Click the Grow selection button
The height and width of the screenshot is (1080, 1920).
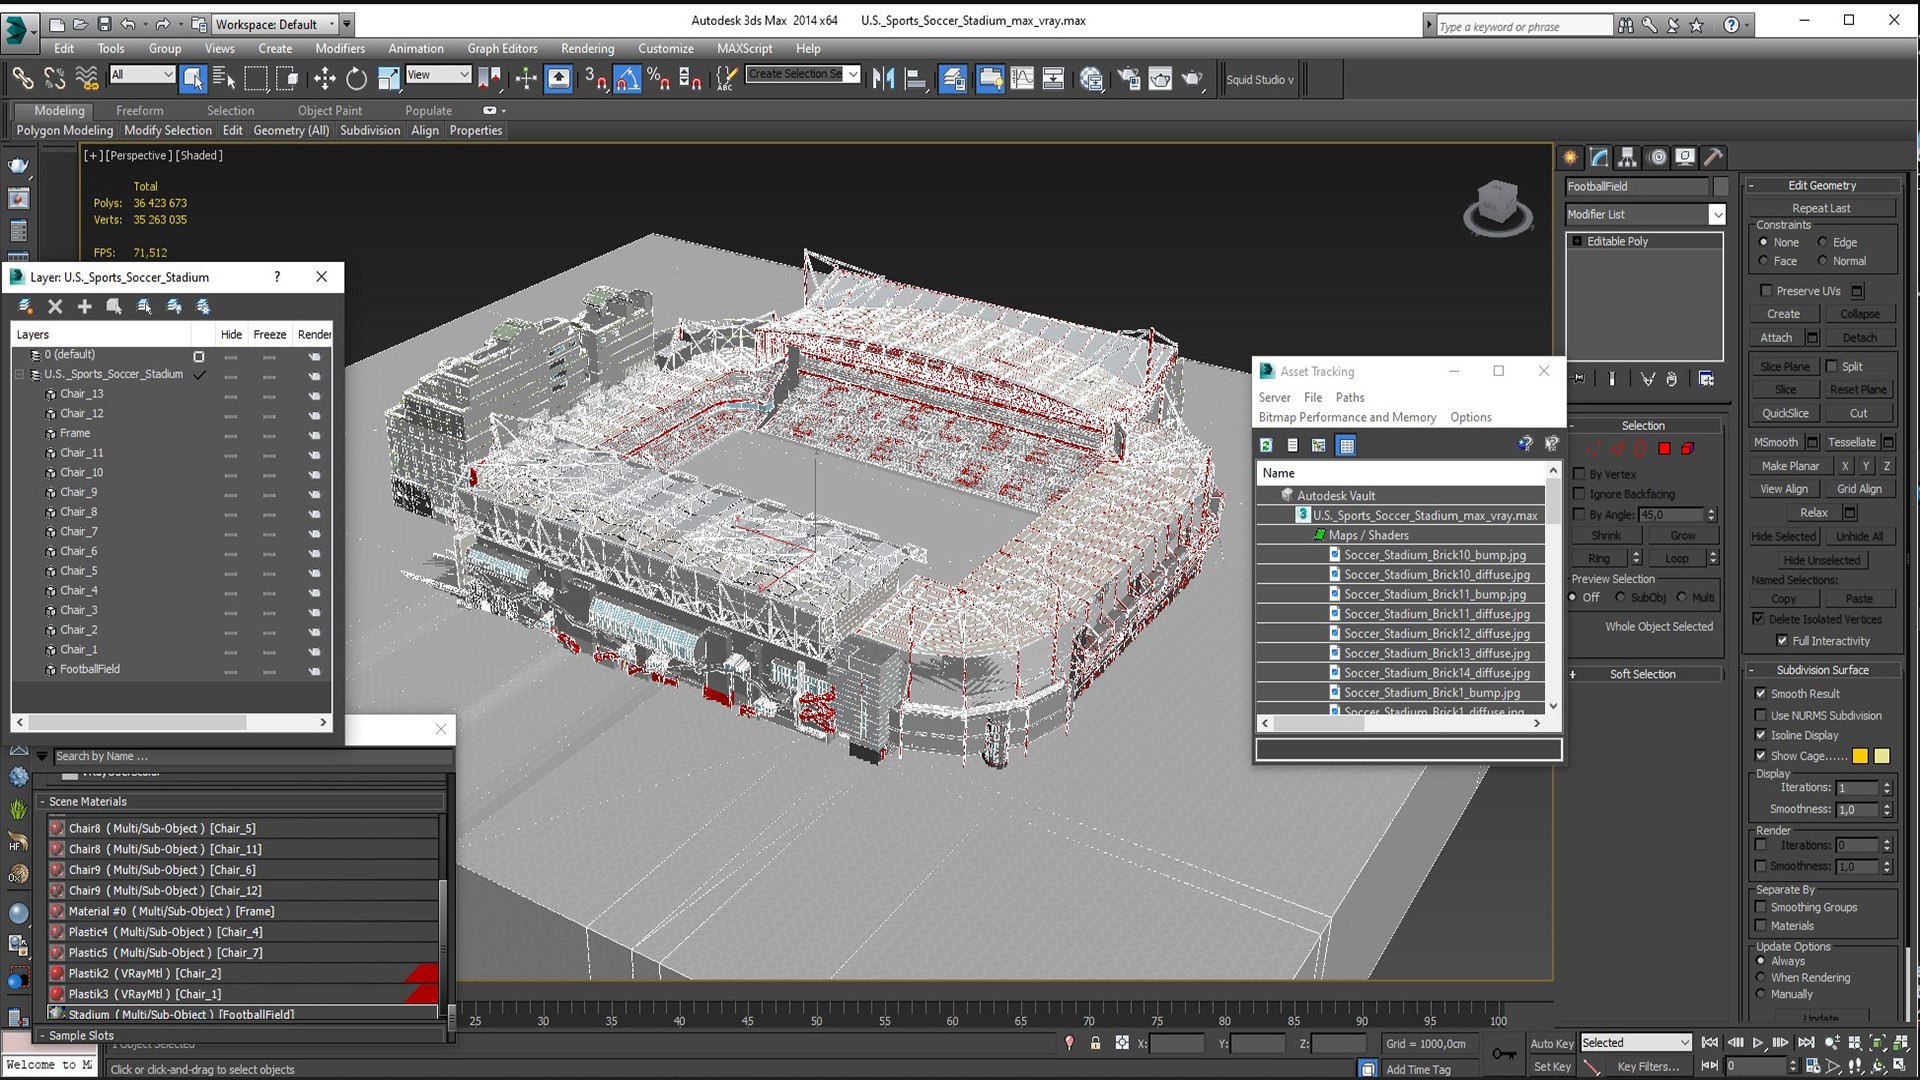tap(1682, 536)
